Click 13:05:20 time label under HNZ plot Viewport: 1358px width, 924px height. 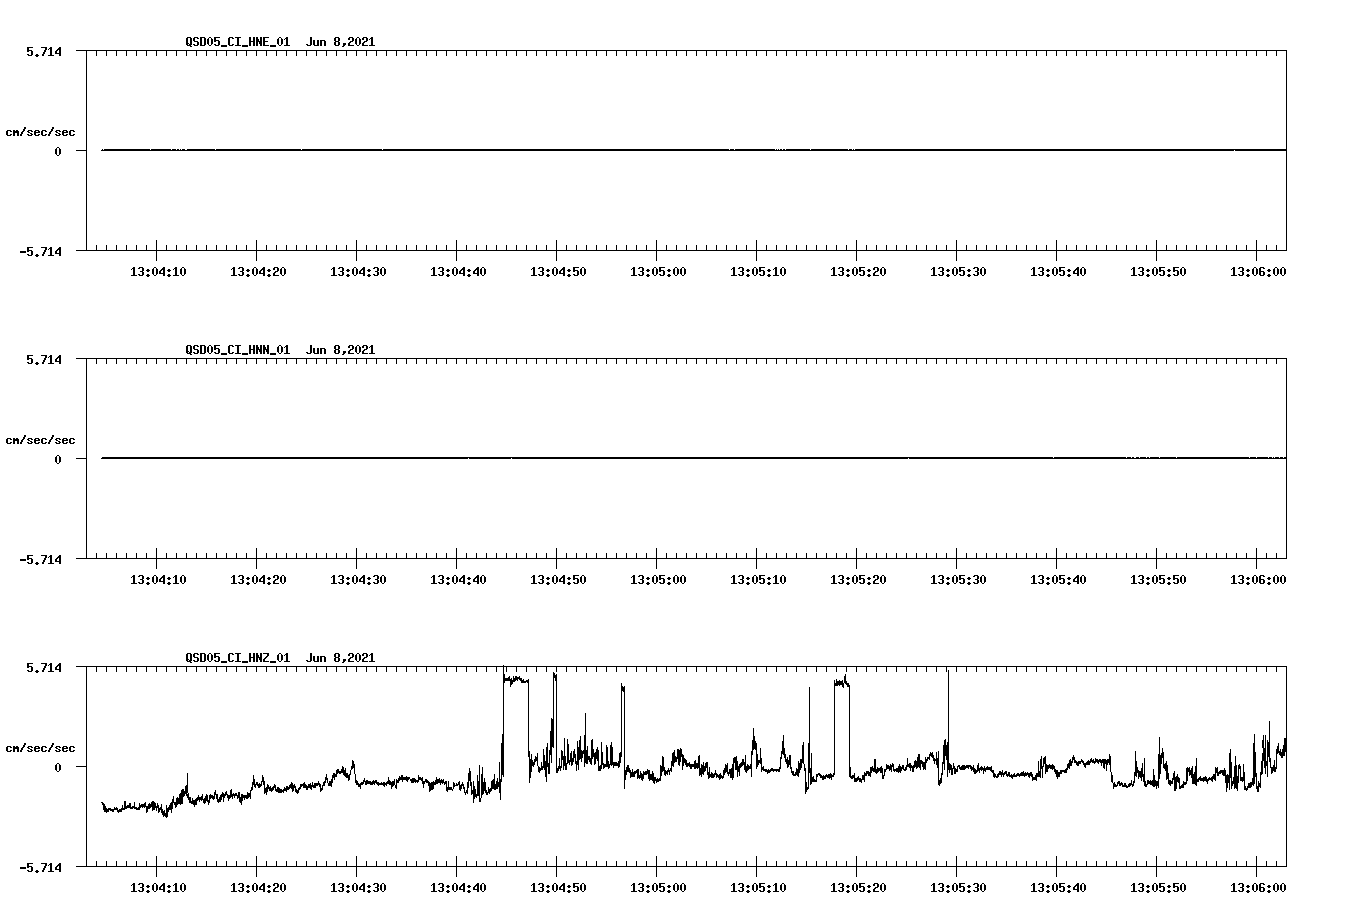coord(858,888)
